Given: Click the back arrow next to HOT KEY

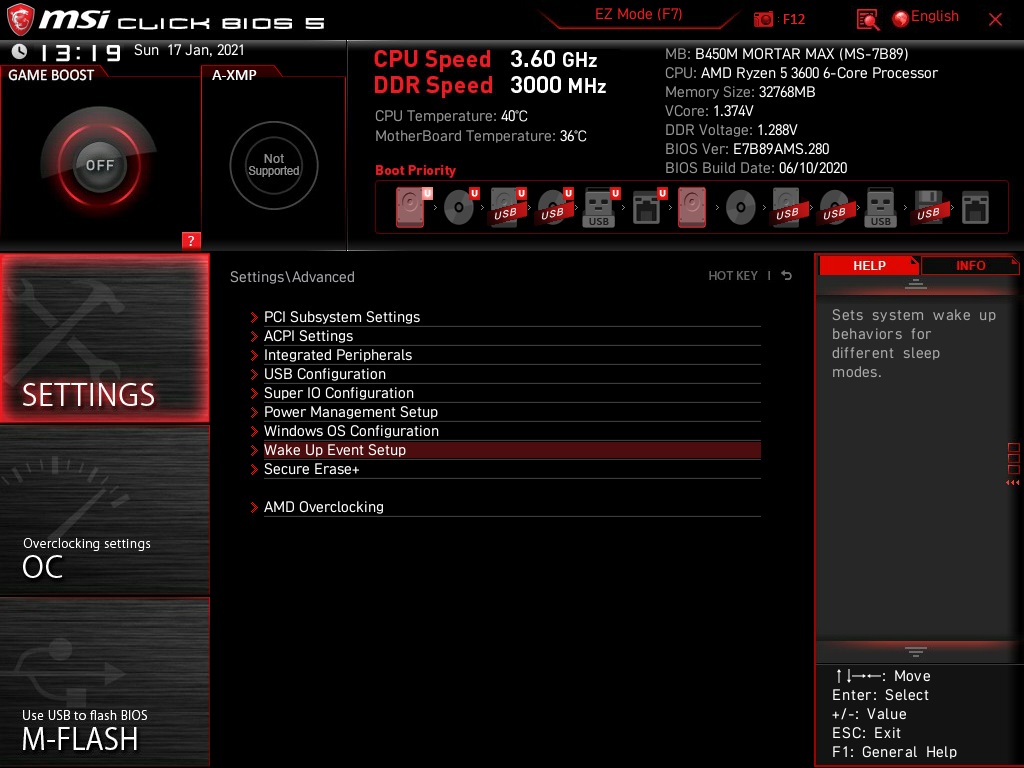Looking at the screenshot, I should [x=787, y=276].
